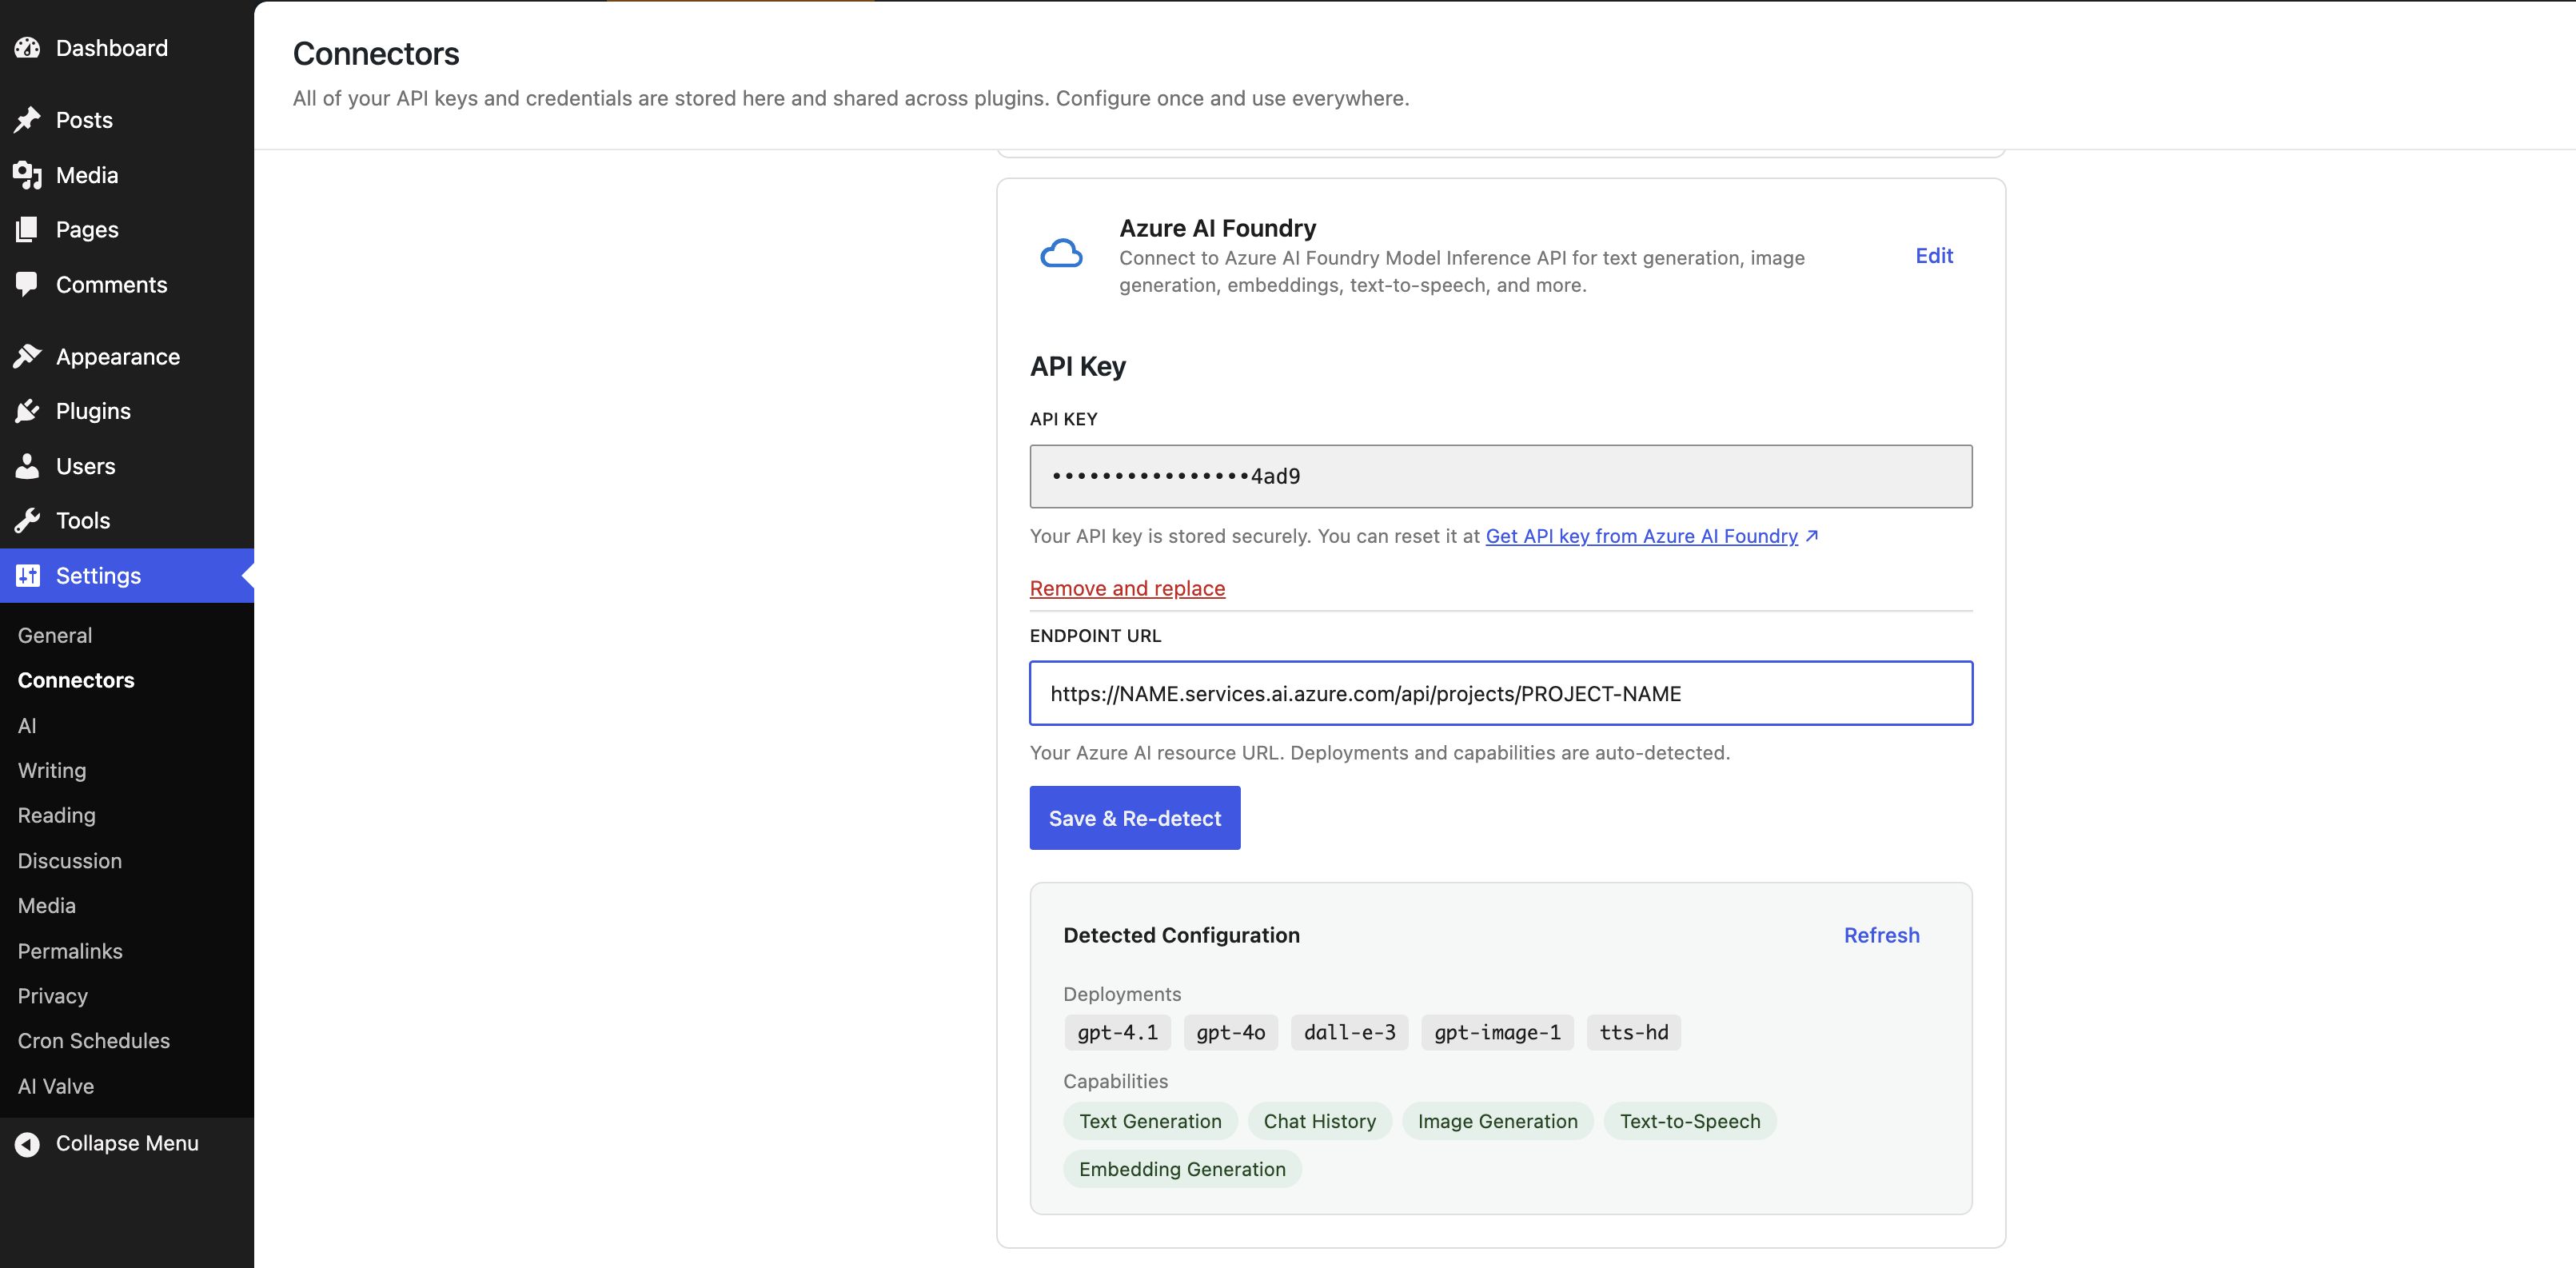Click the Collapse Menu arrow icon
2576x1268 pixels.
tap(28, 1144)
